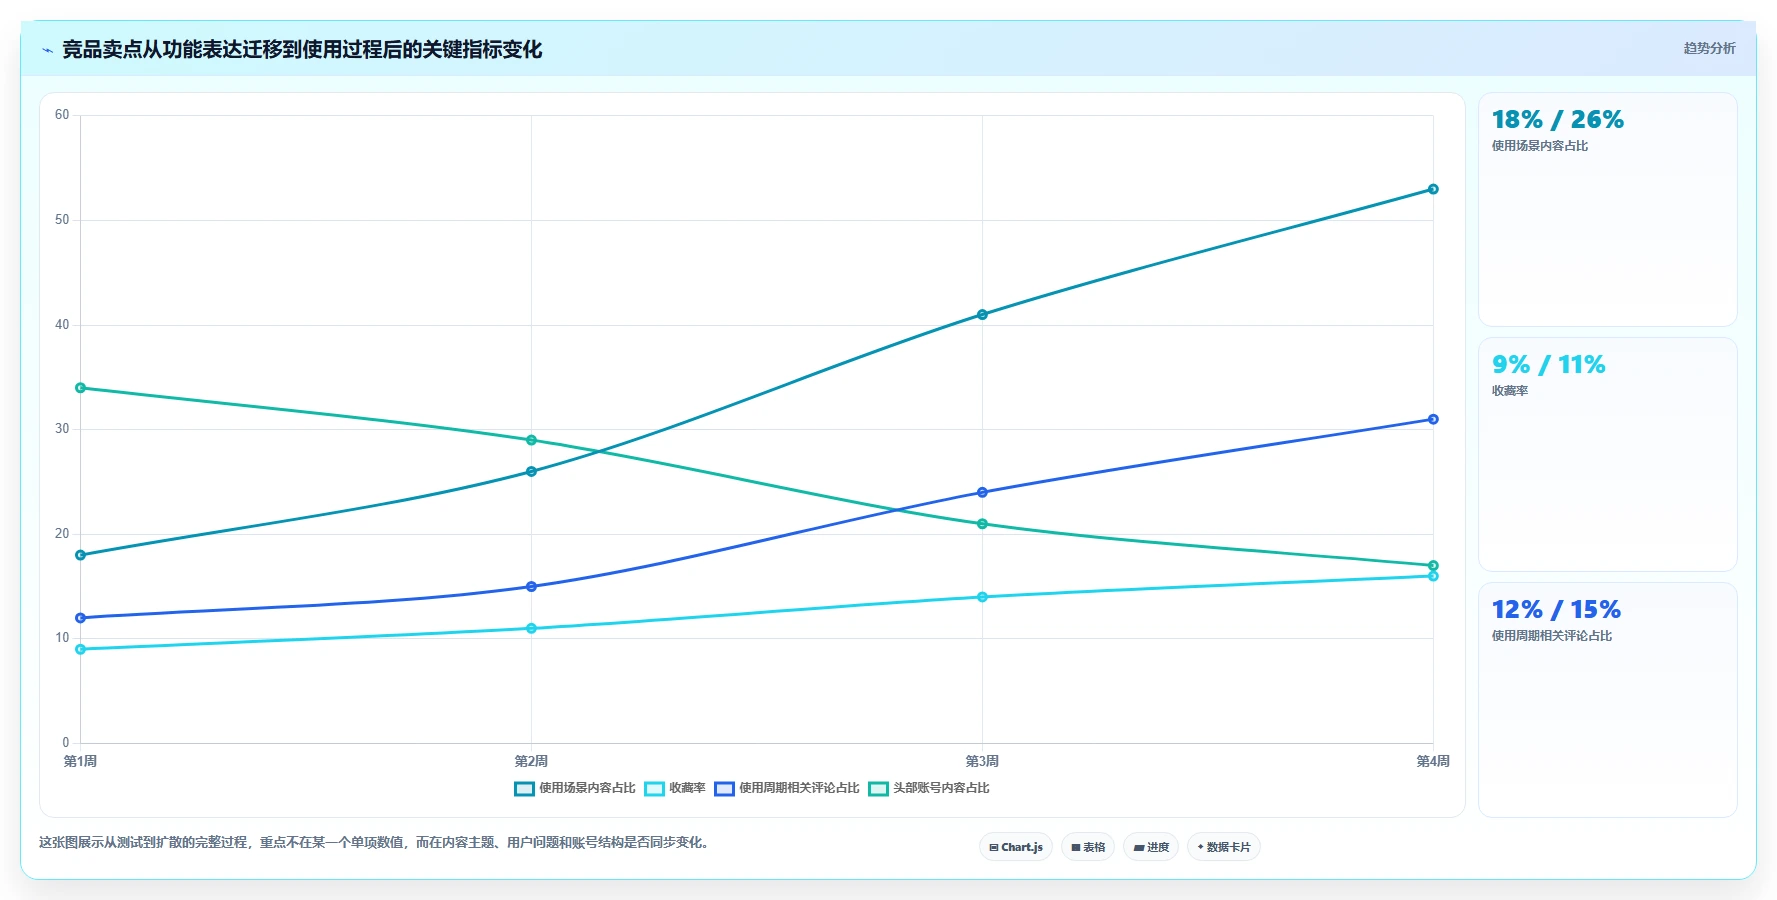Click the icon inside the 数据卡片 tag
This screenshot has height=900, width=1777.
(x=1200, y=847)
